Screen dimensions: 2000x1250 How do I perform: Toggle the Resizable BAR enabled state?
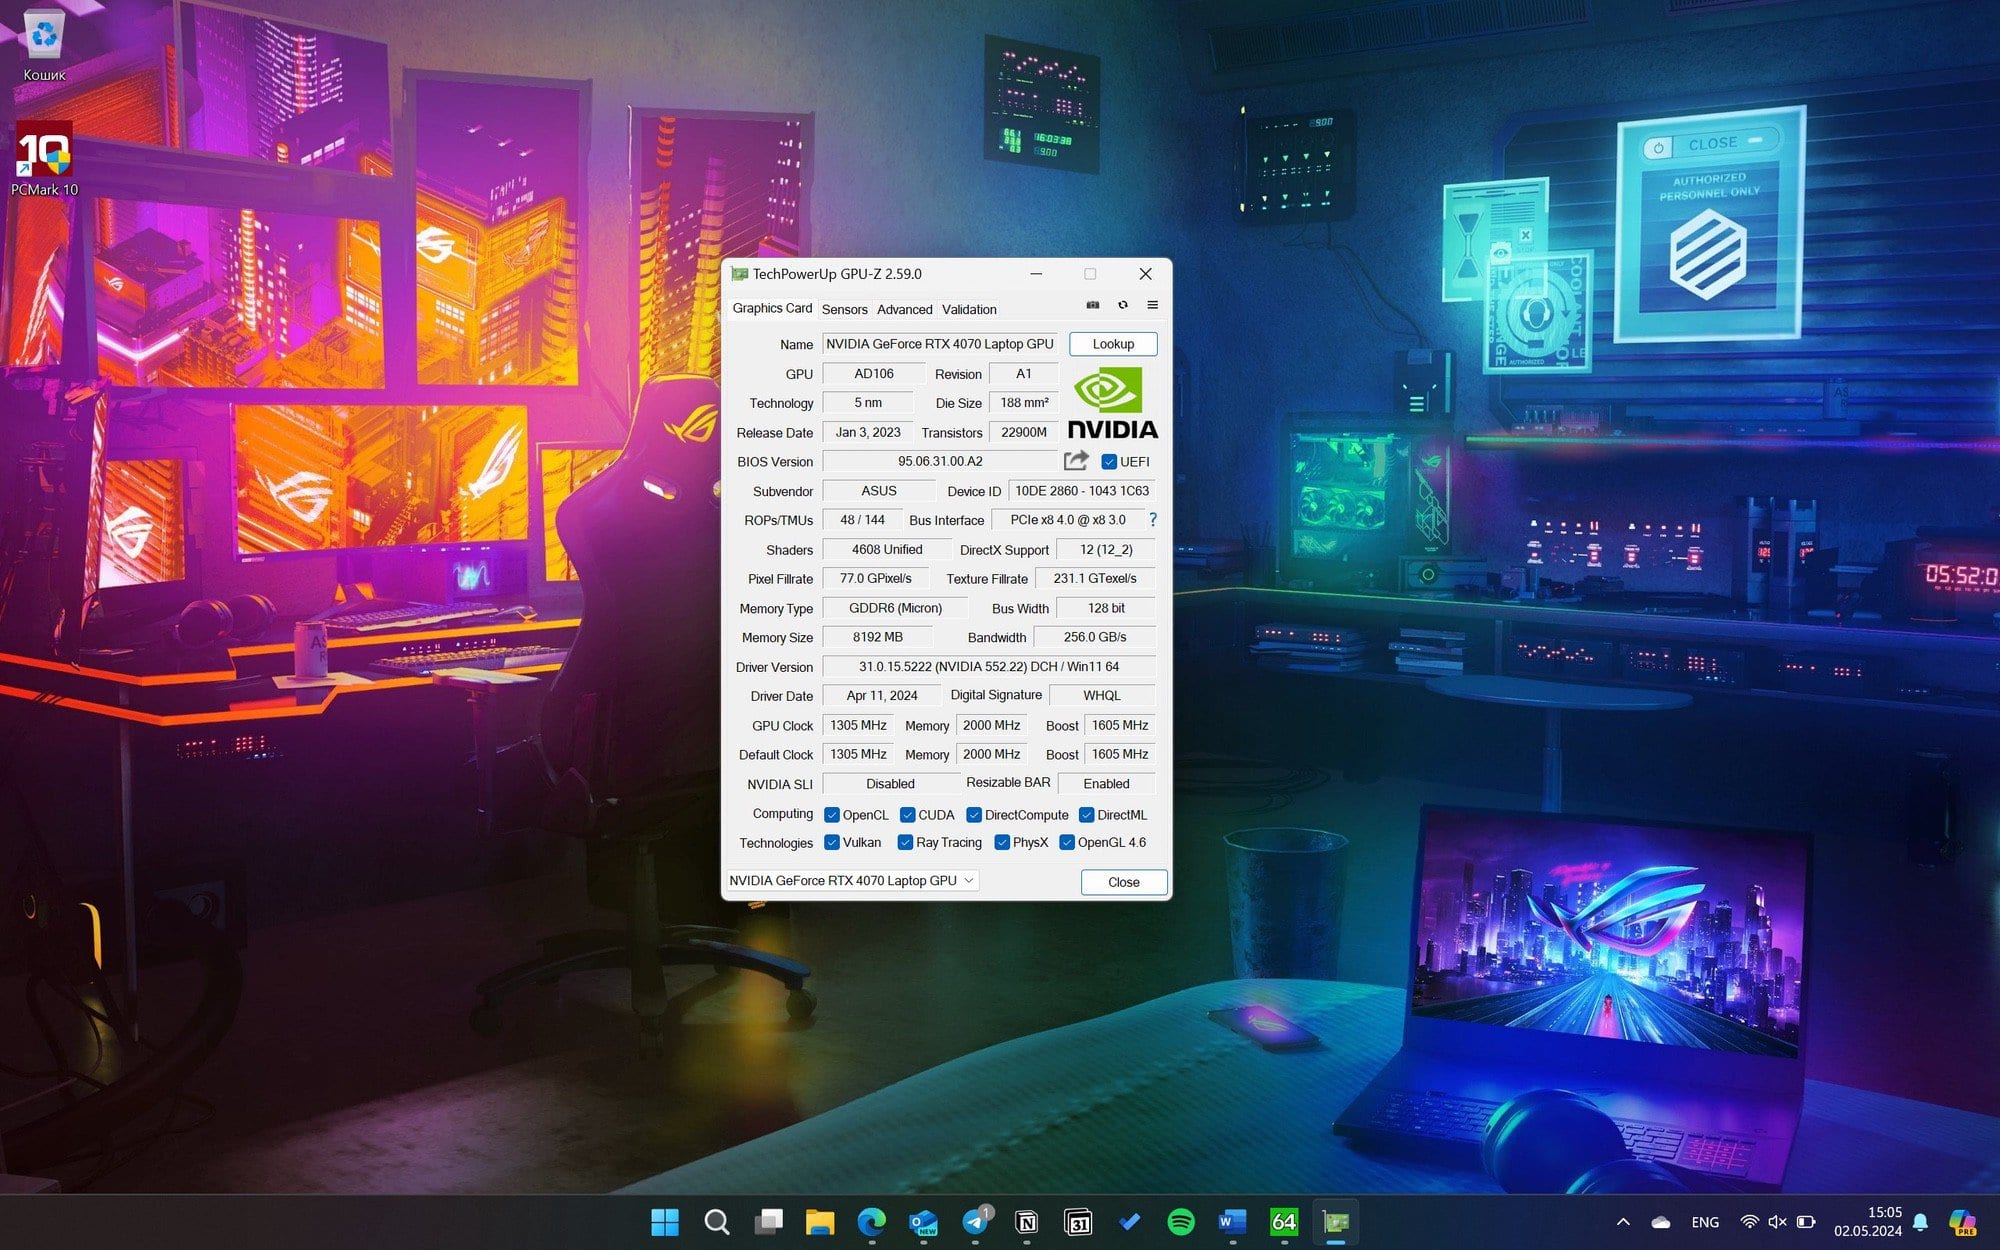pyautogui.click(x=1106, y=783)
